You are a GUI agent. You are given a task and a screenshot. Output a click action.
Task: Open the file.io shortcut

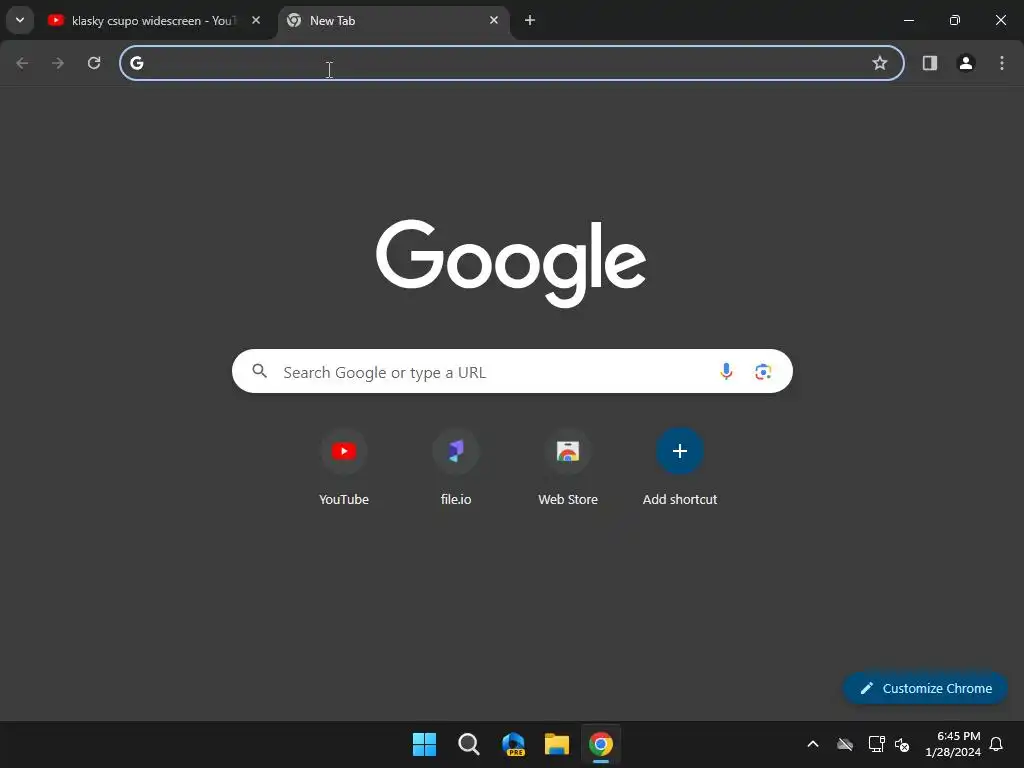456,468
